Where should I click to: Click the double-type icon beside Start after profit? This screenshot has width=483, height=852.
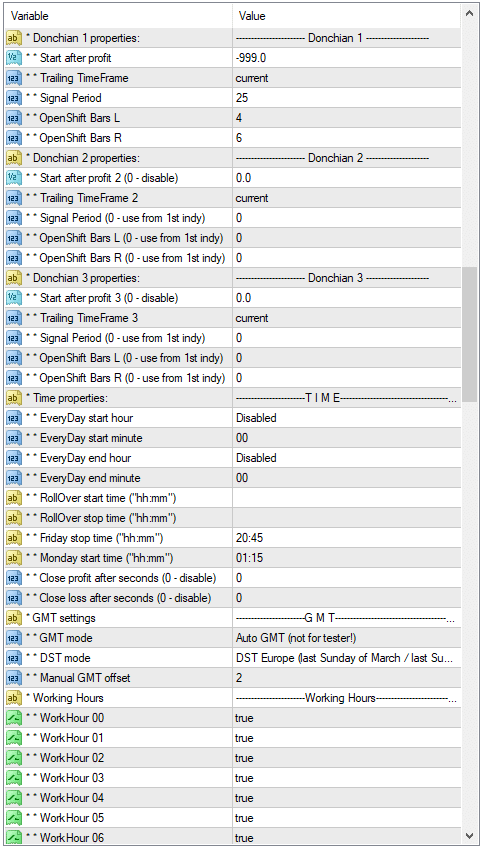point(14,58)
